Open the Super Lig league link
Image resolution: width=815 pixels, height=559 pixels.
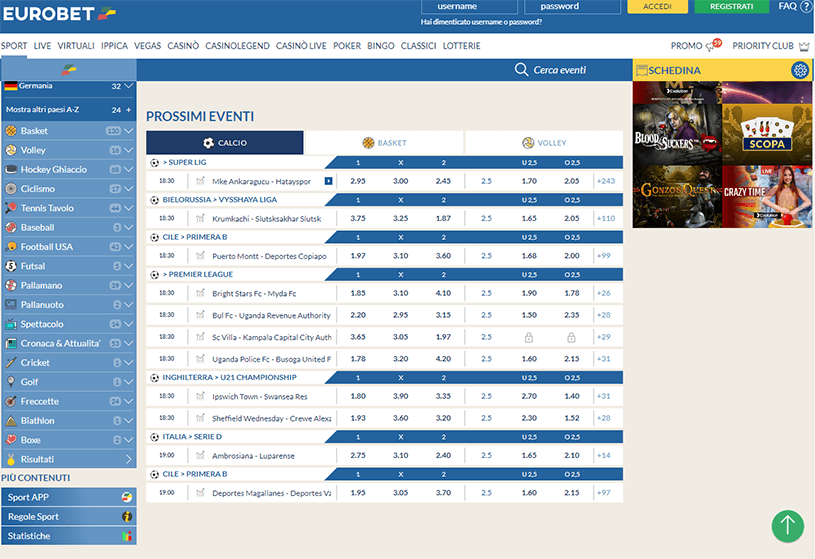click(x=185, y=162)
